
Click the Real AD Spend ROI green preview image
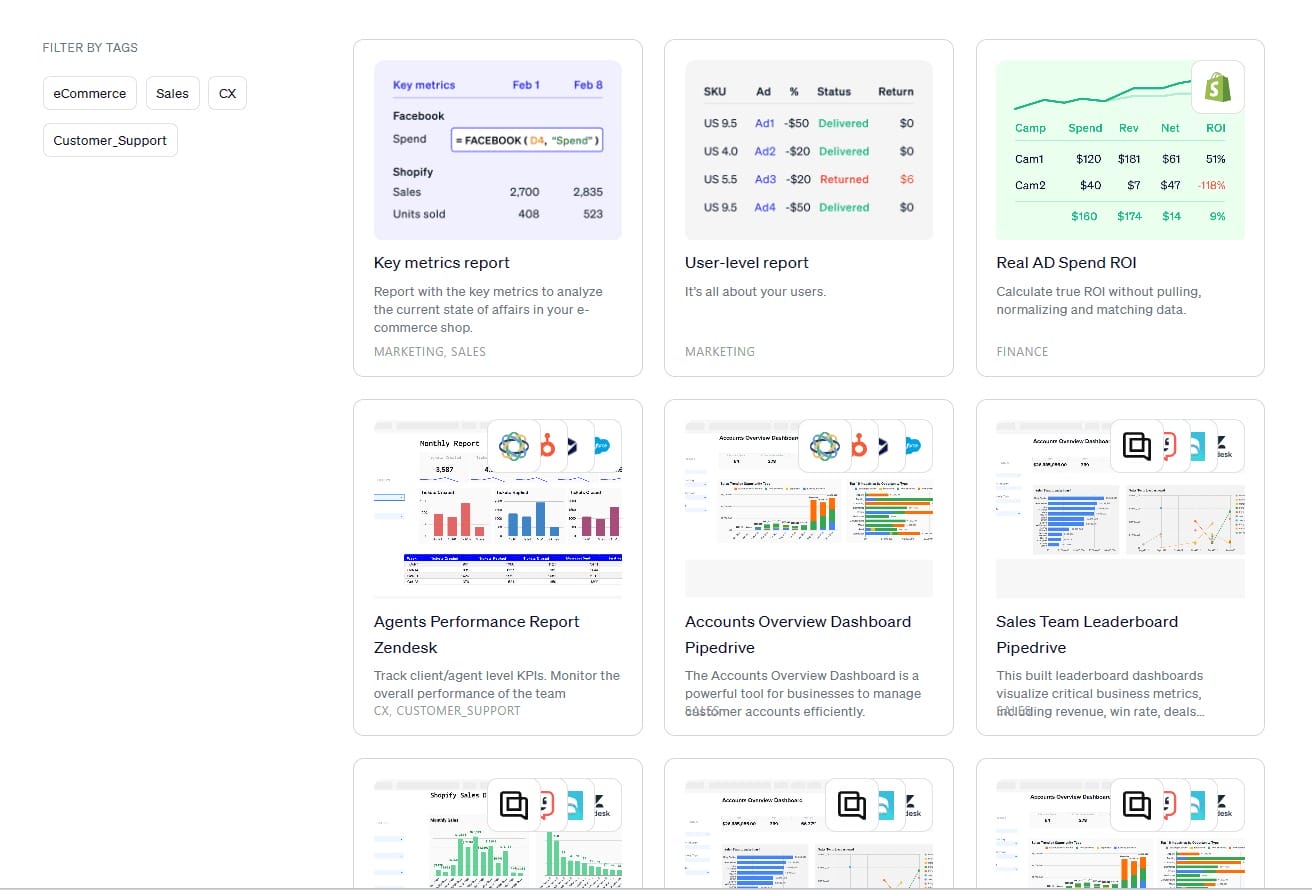[x=1120, y=150]
